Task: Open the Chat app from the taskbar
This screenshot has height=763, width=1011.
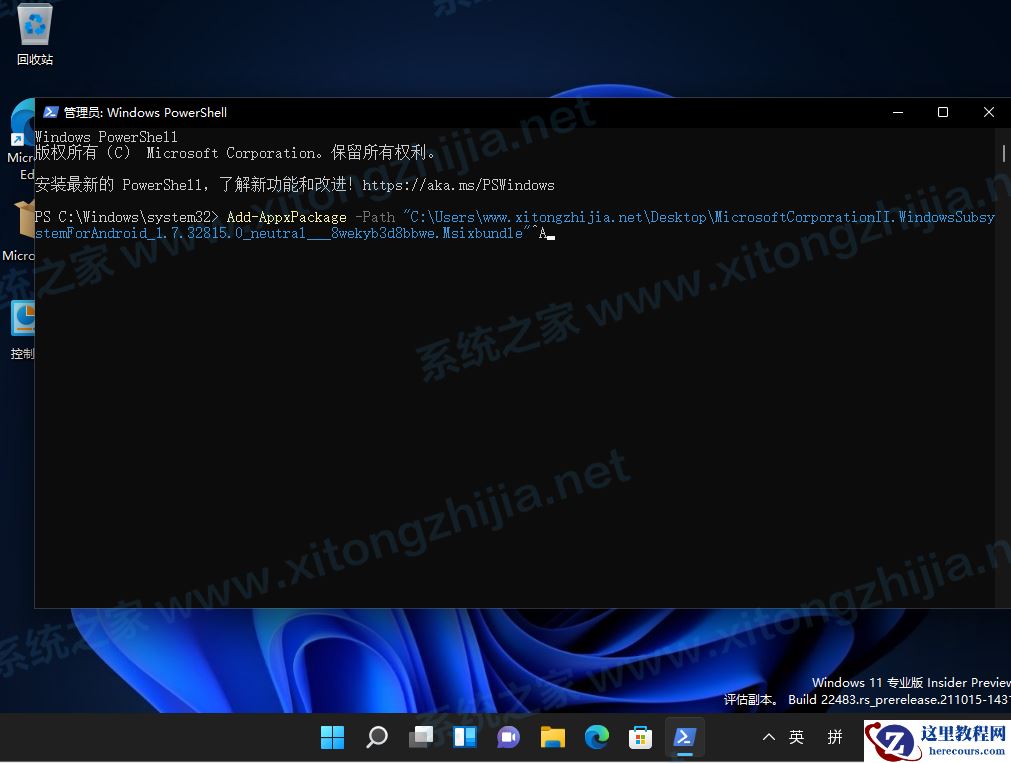Action: point(508,737)
